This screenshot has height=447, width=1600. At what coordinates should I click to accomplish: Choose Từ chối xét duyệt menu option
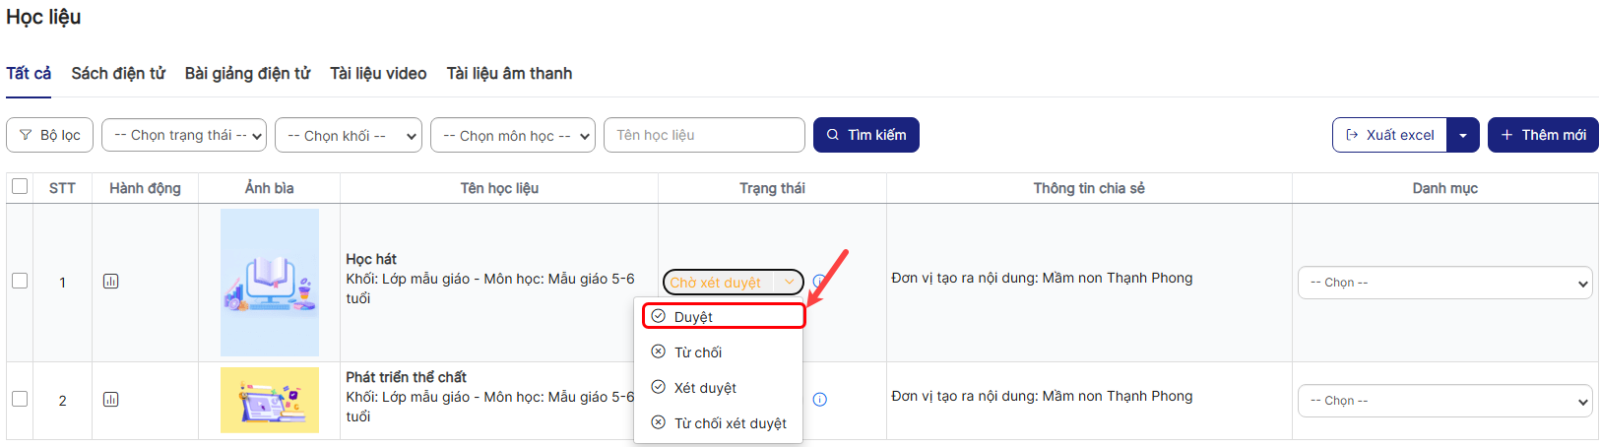(x=730, y=424)
